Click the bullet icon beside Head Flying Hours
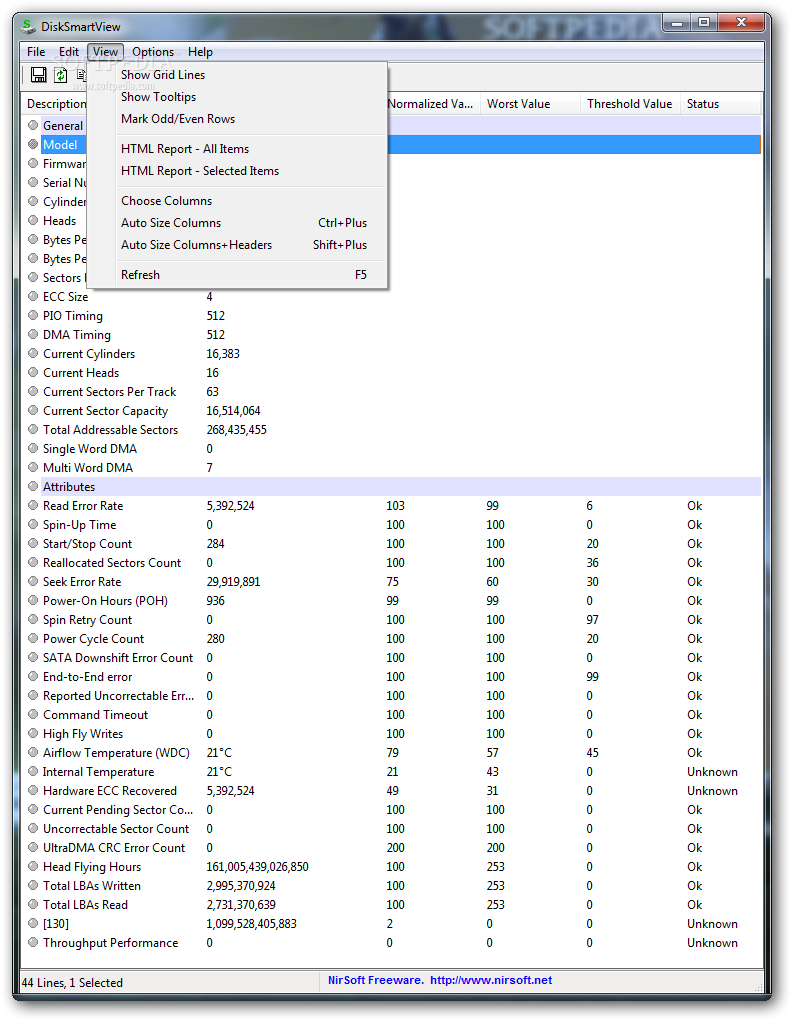 point(33,866)
